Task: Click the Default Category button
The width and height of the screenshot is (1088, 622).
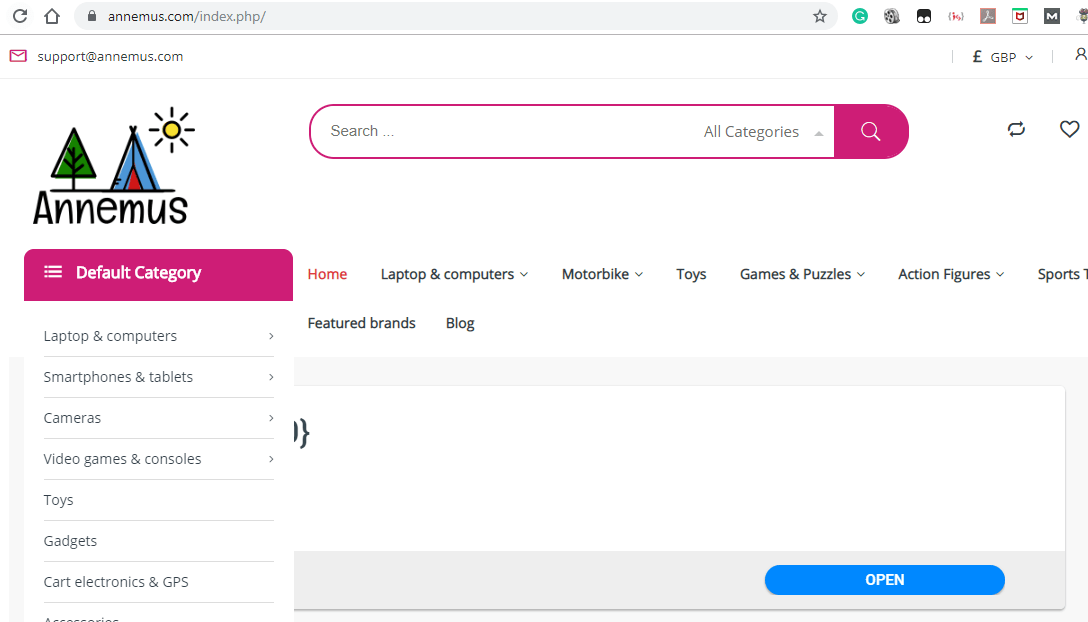Action: click(x=158, y=275)
